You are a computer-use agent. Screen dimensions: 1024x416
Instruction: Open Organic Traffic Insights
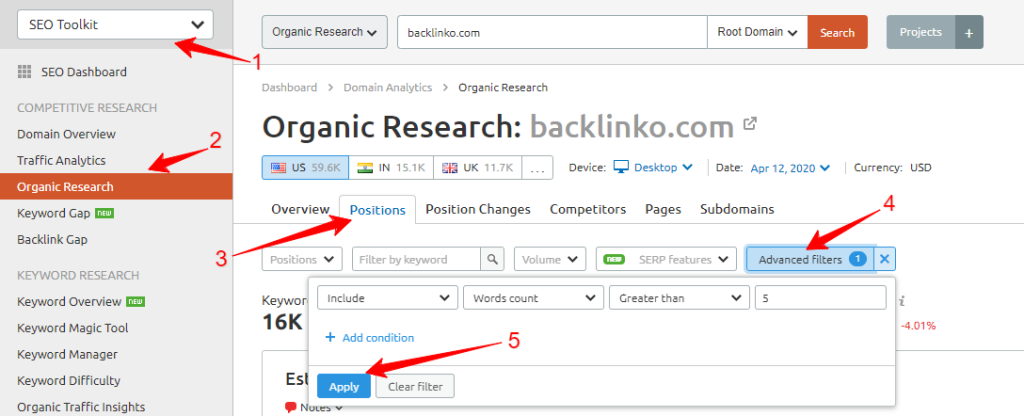(81, 408)
